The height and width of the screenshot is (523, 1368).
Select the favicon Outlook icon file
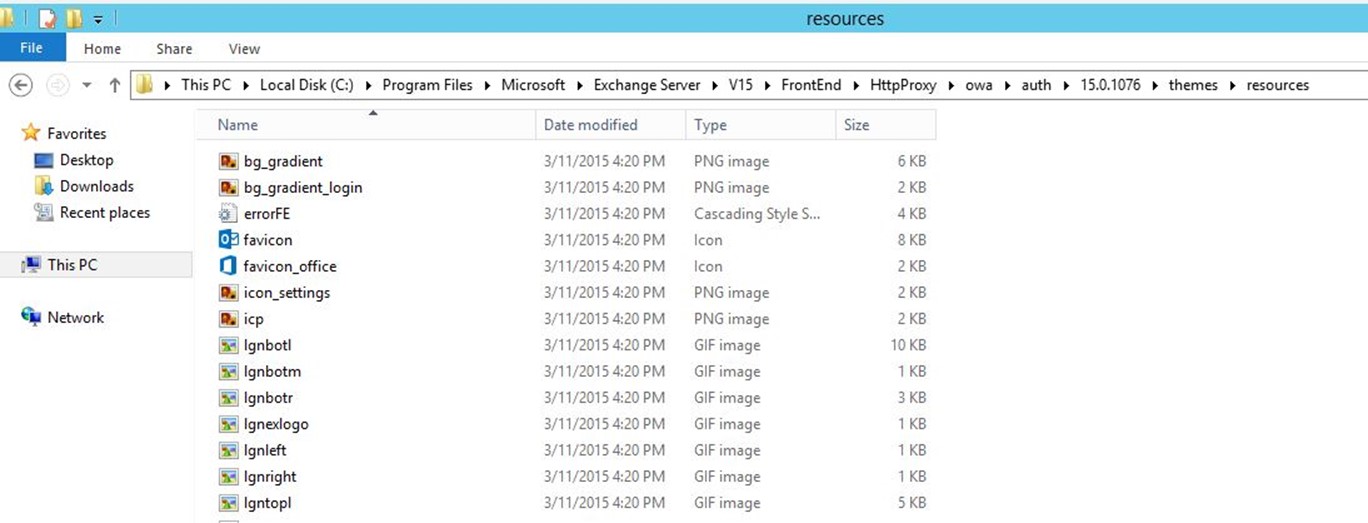(x=228, y=240)
